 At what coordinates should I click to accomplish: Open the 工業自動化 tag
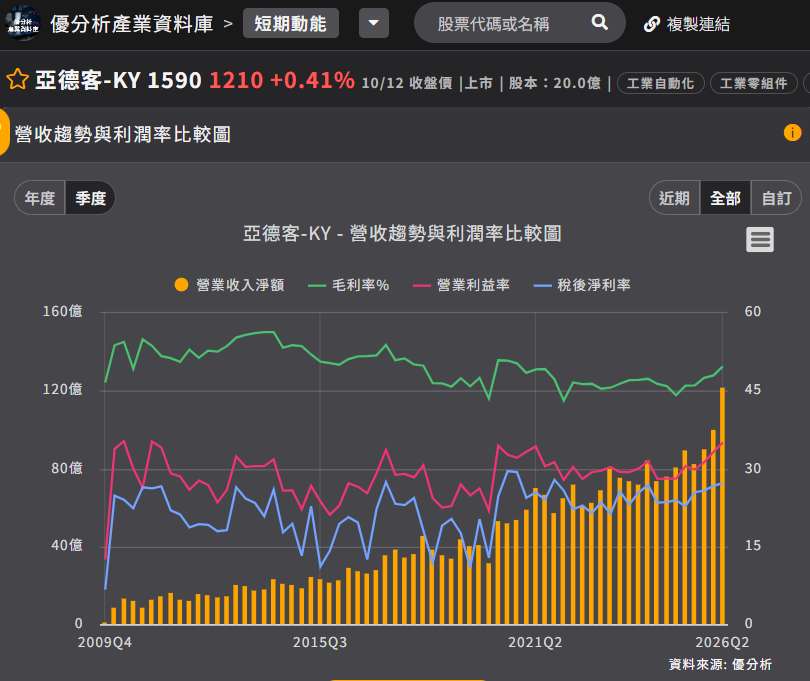(x=660, y=83)
